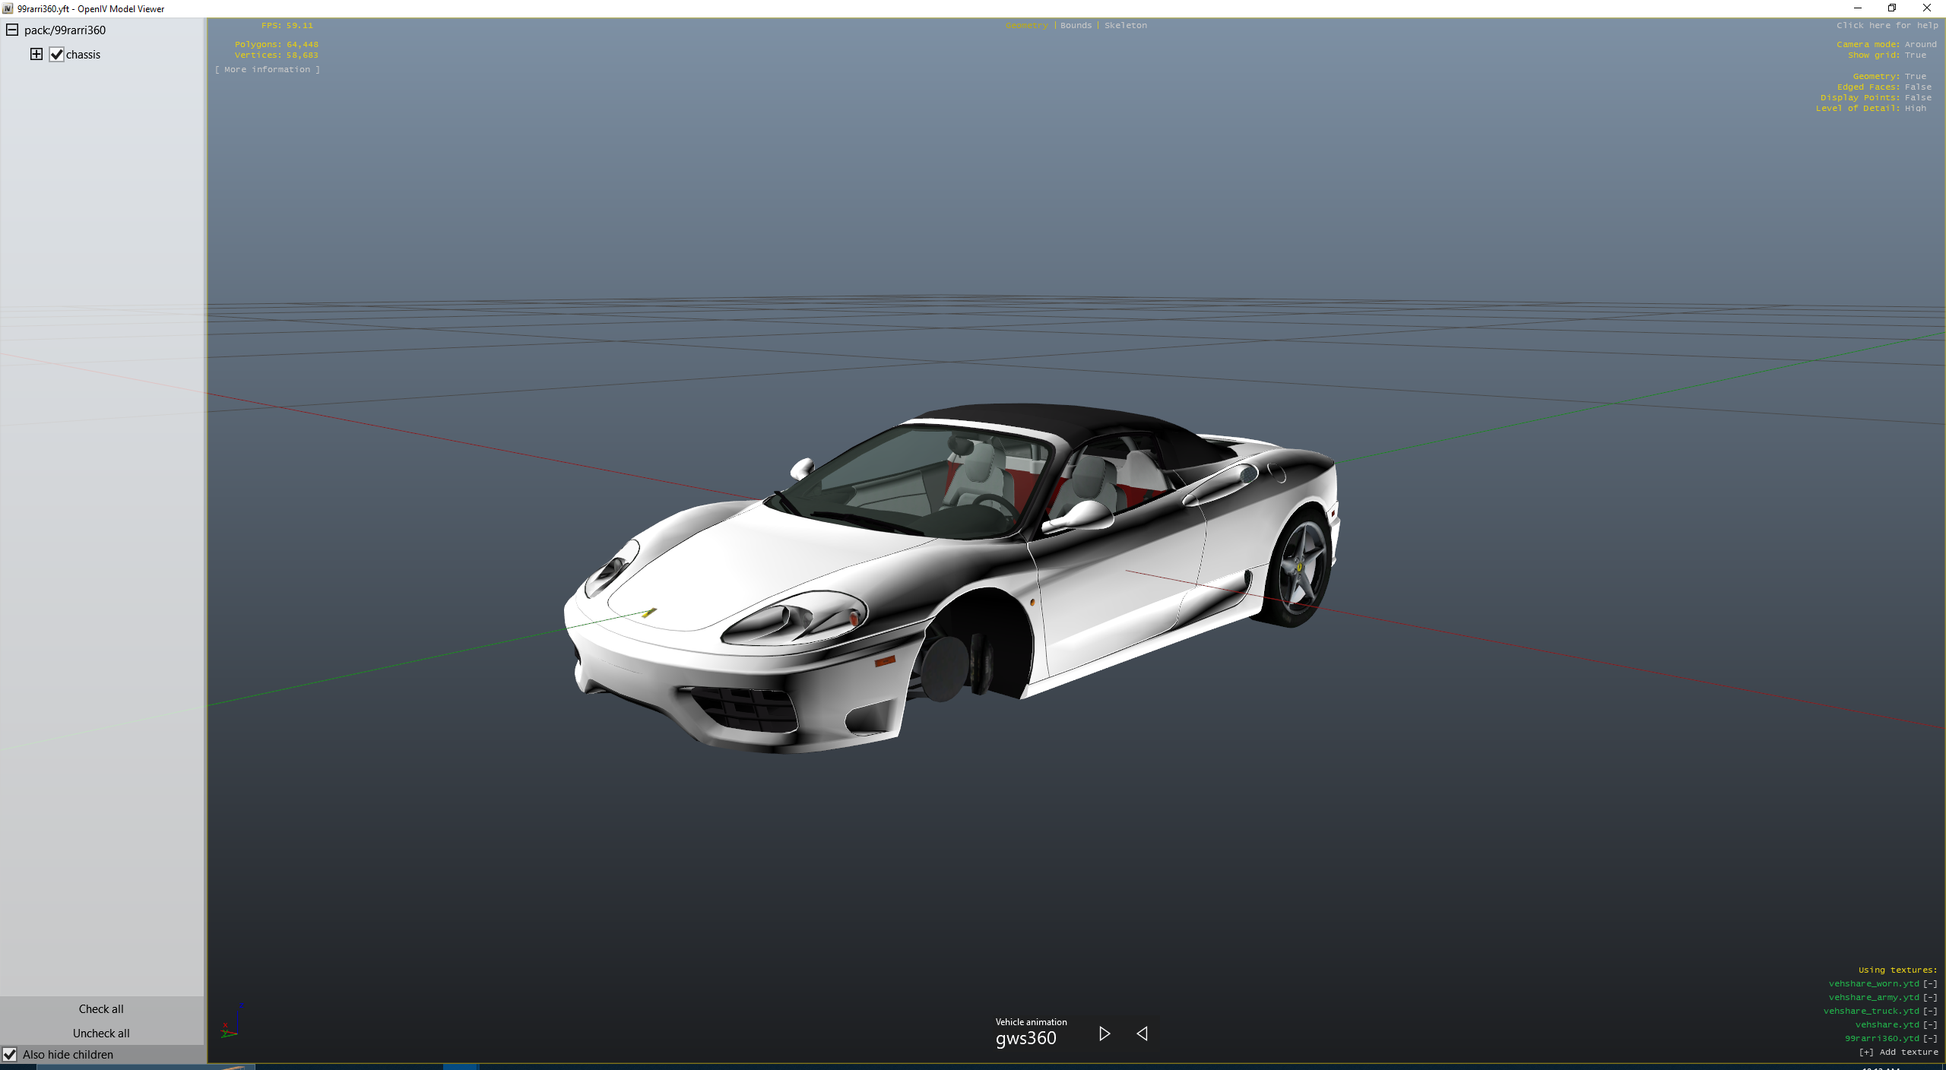Open the More information link

(267, 70)
